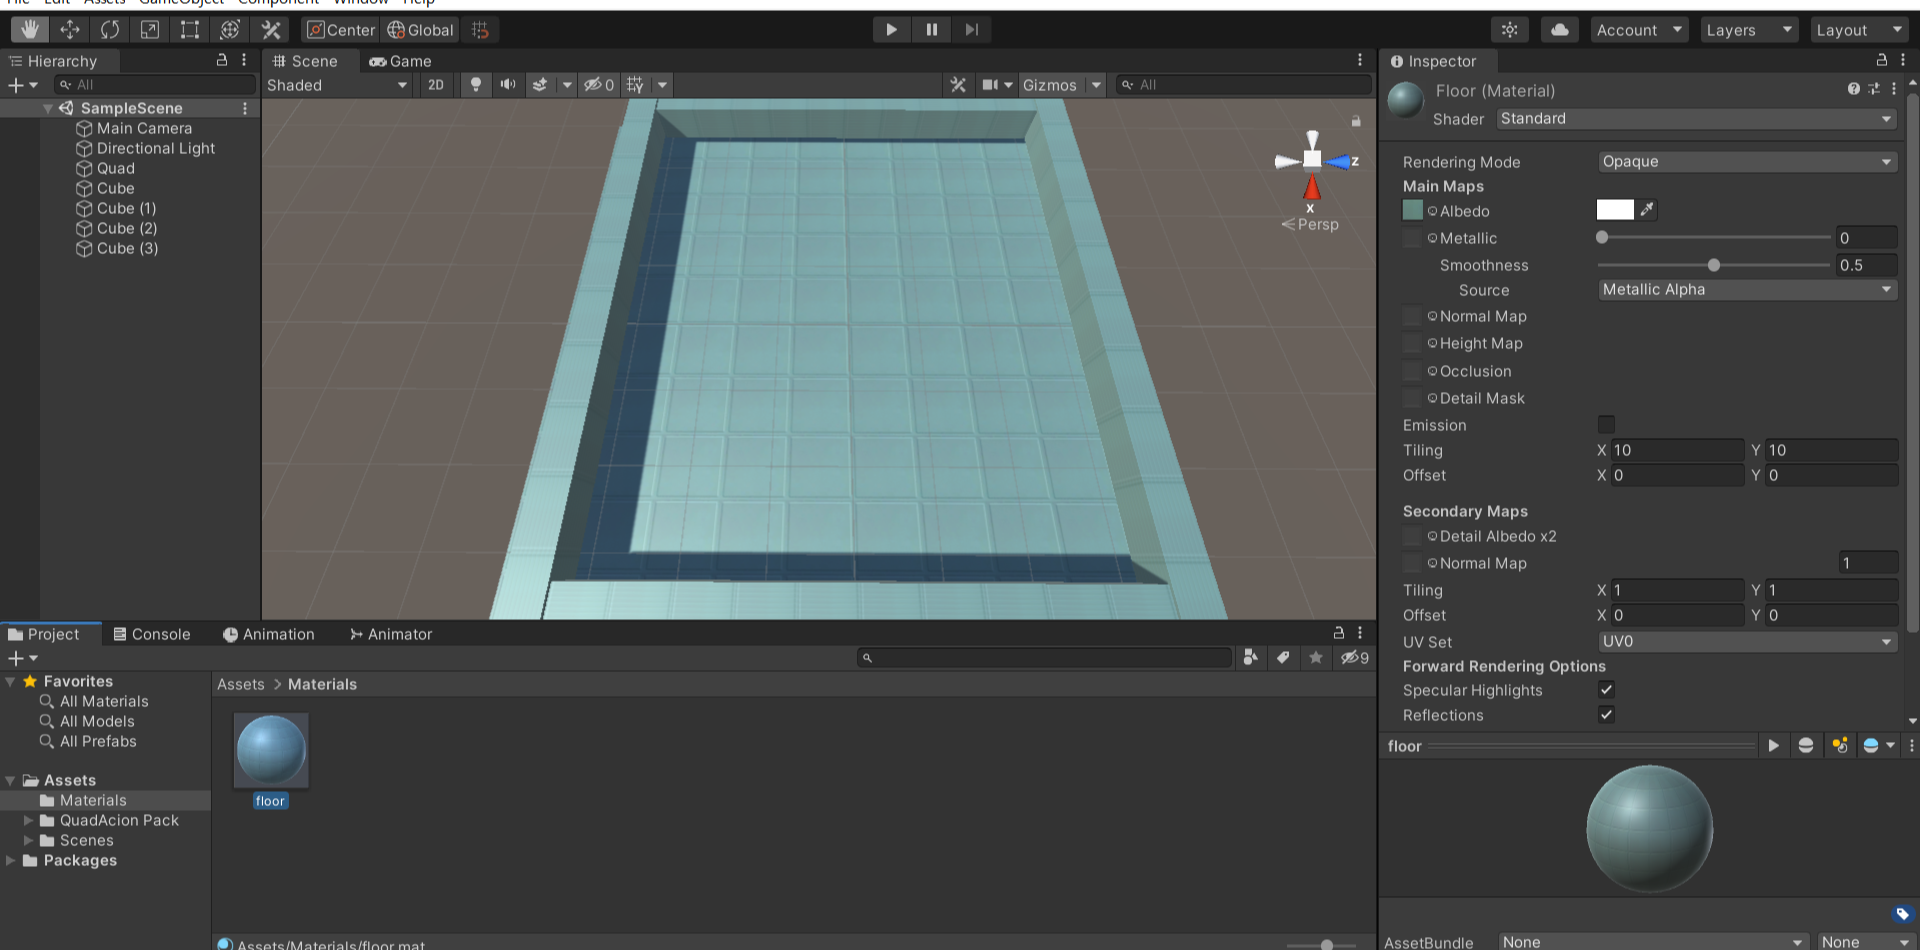Open Albedo color swatch
1920x950 pixels.
pyautogui.click(x=1615, y=210)
